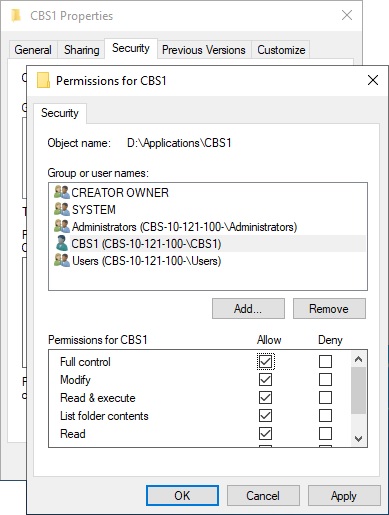Click the Add... button
Image resolution: width=389 pixels, height=515 pixels.
[x=248, y=308]
